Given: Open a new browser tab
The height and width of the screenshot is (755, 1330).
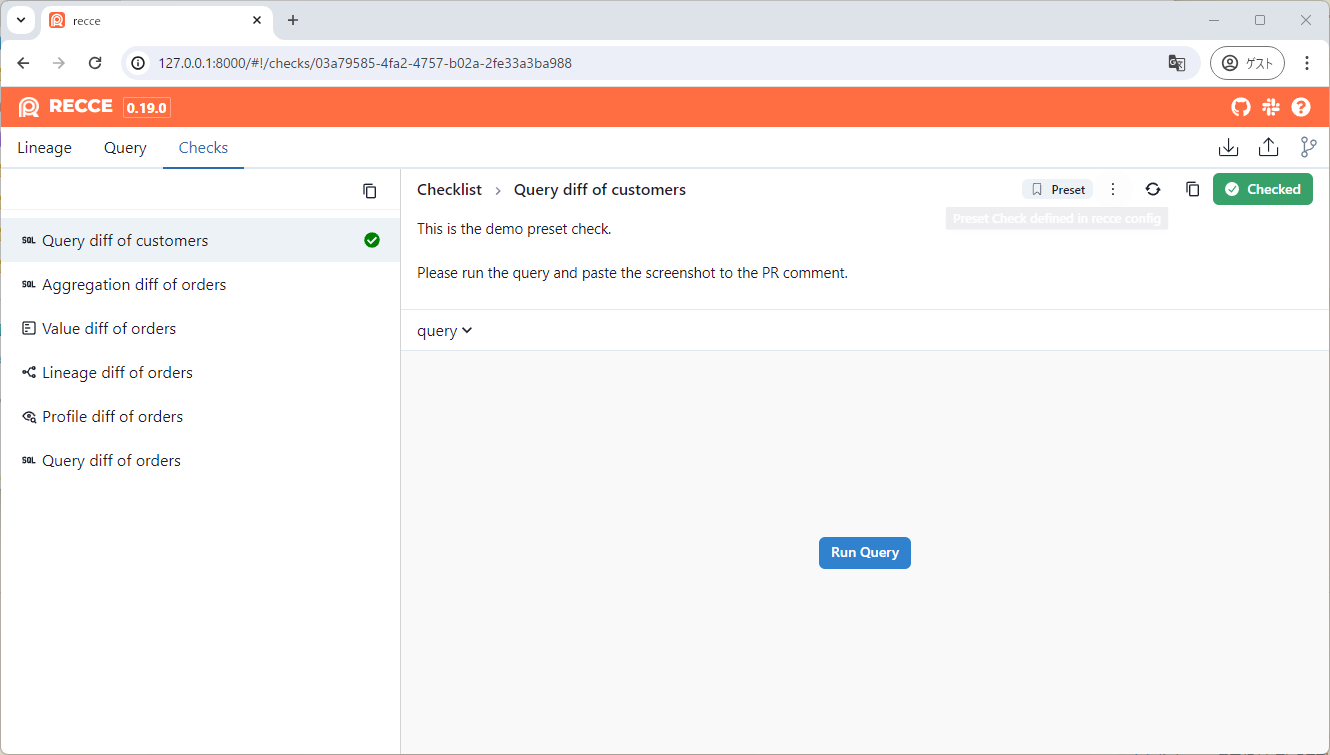Looking at the screenshot, I should coord(293,20).
